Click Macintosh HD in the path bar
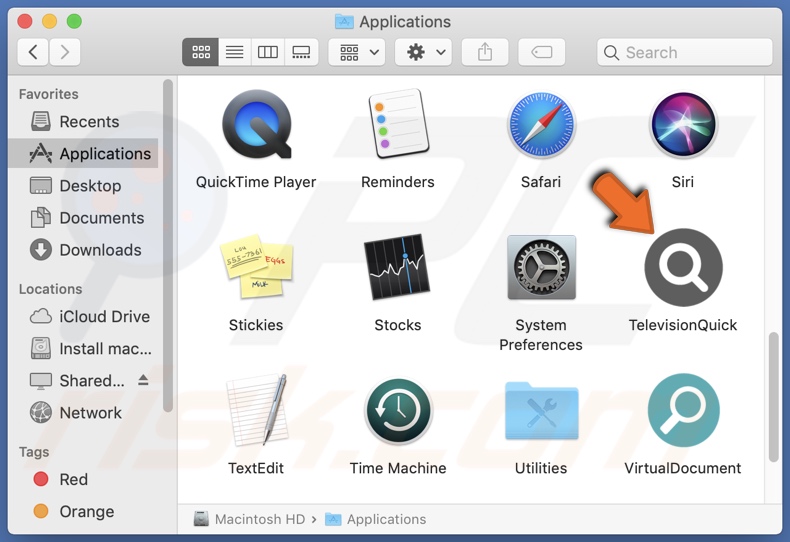 click(249, 519)
